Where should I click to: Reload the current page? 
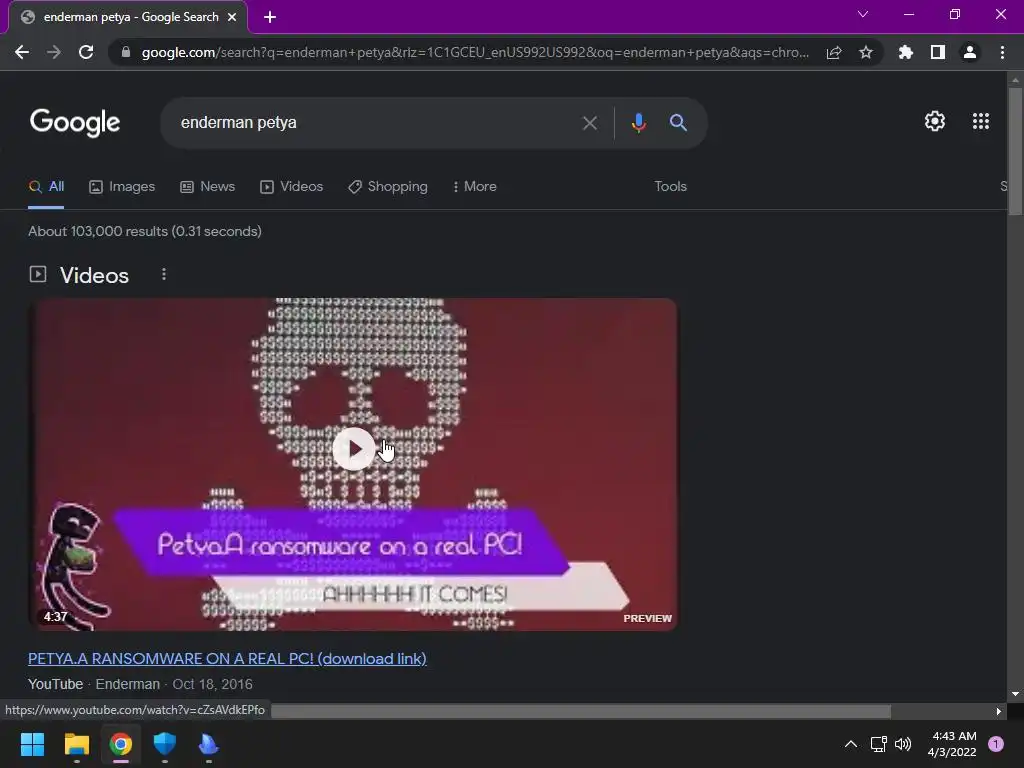tap(86, 52)
